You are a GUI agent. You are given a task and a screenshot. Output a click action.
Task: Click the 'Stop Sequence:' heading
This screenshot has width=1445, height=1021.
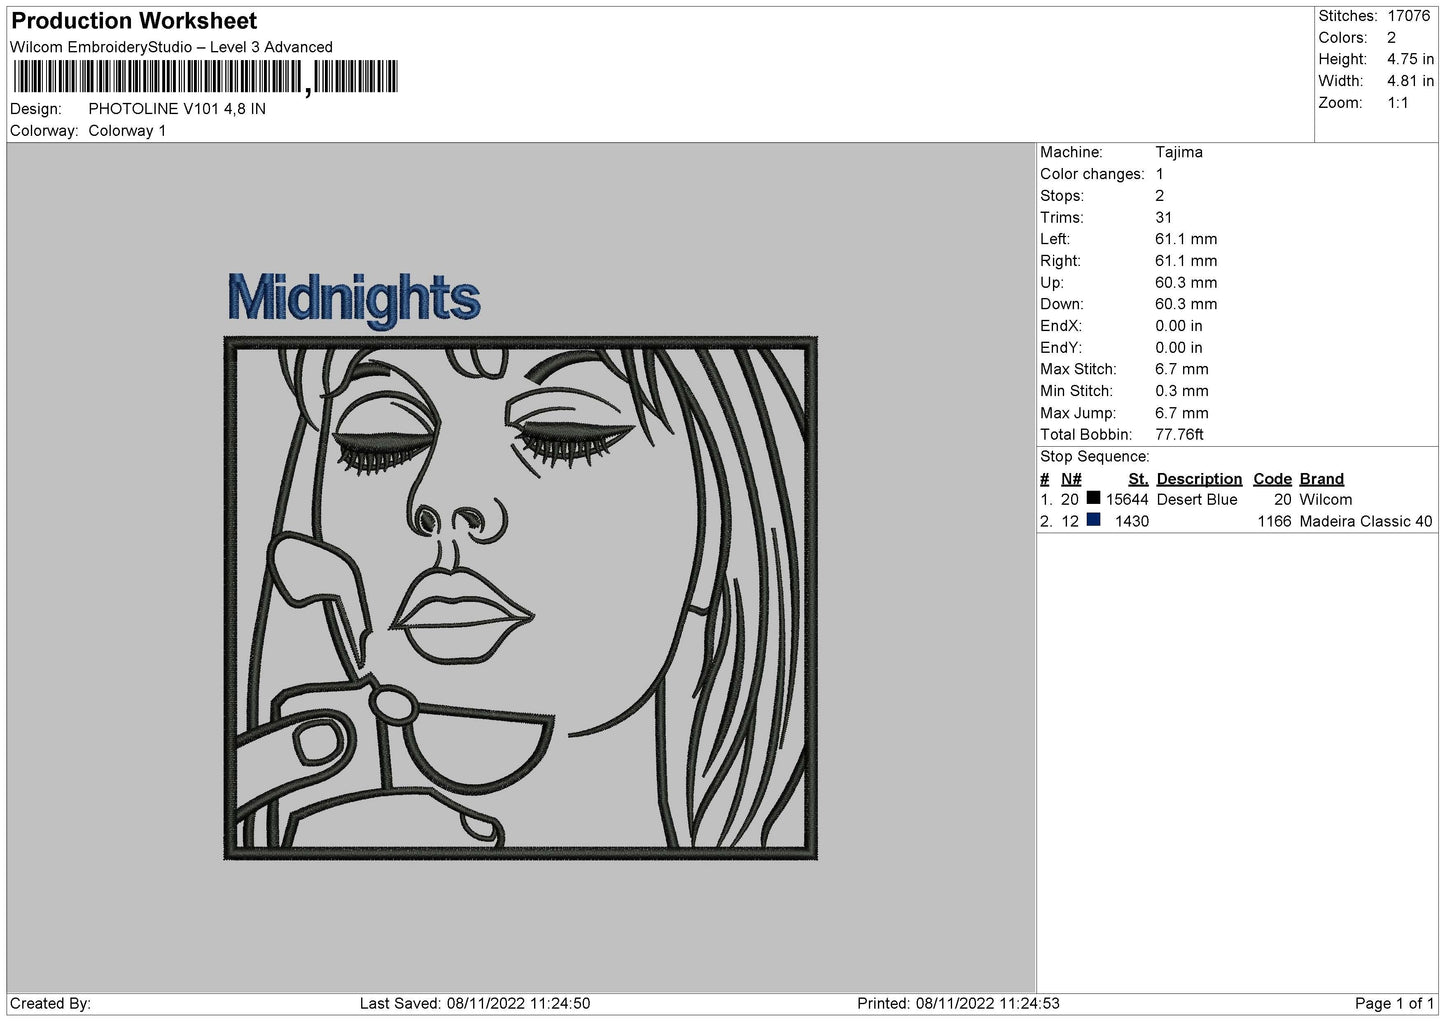click(1095, 457)
